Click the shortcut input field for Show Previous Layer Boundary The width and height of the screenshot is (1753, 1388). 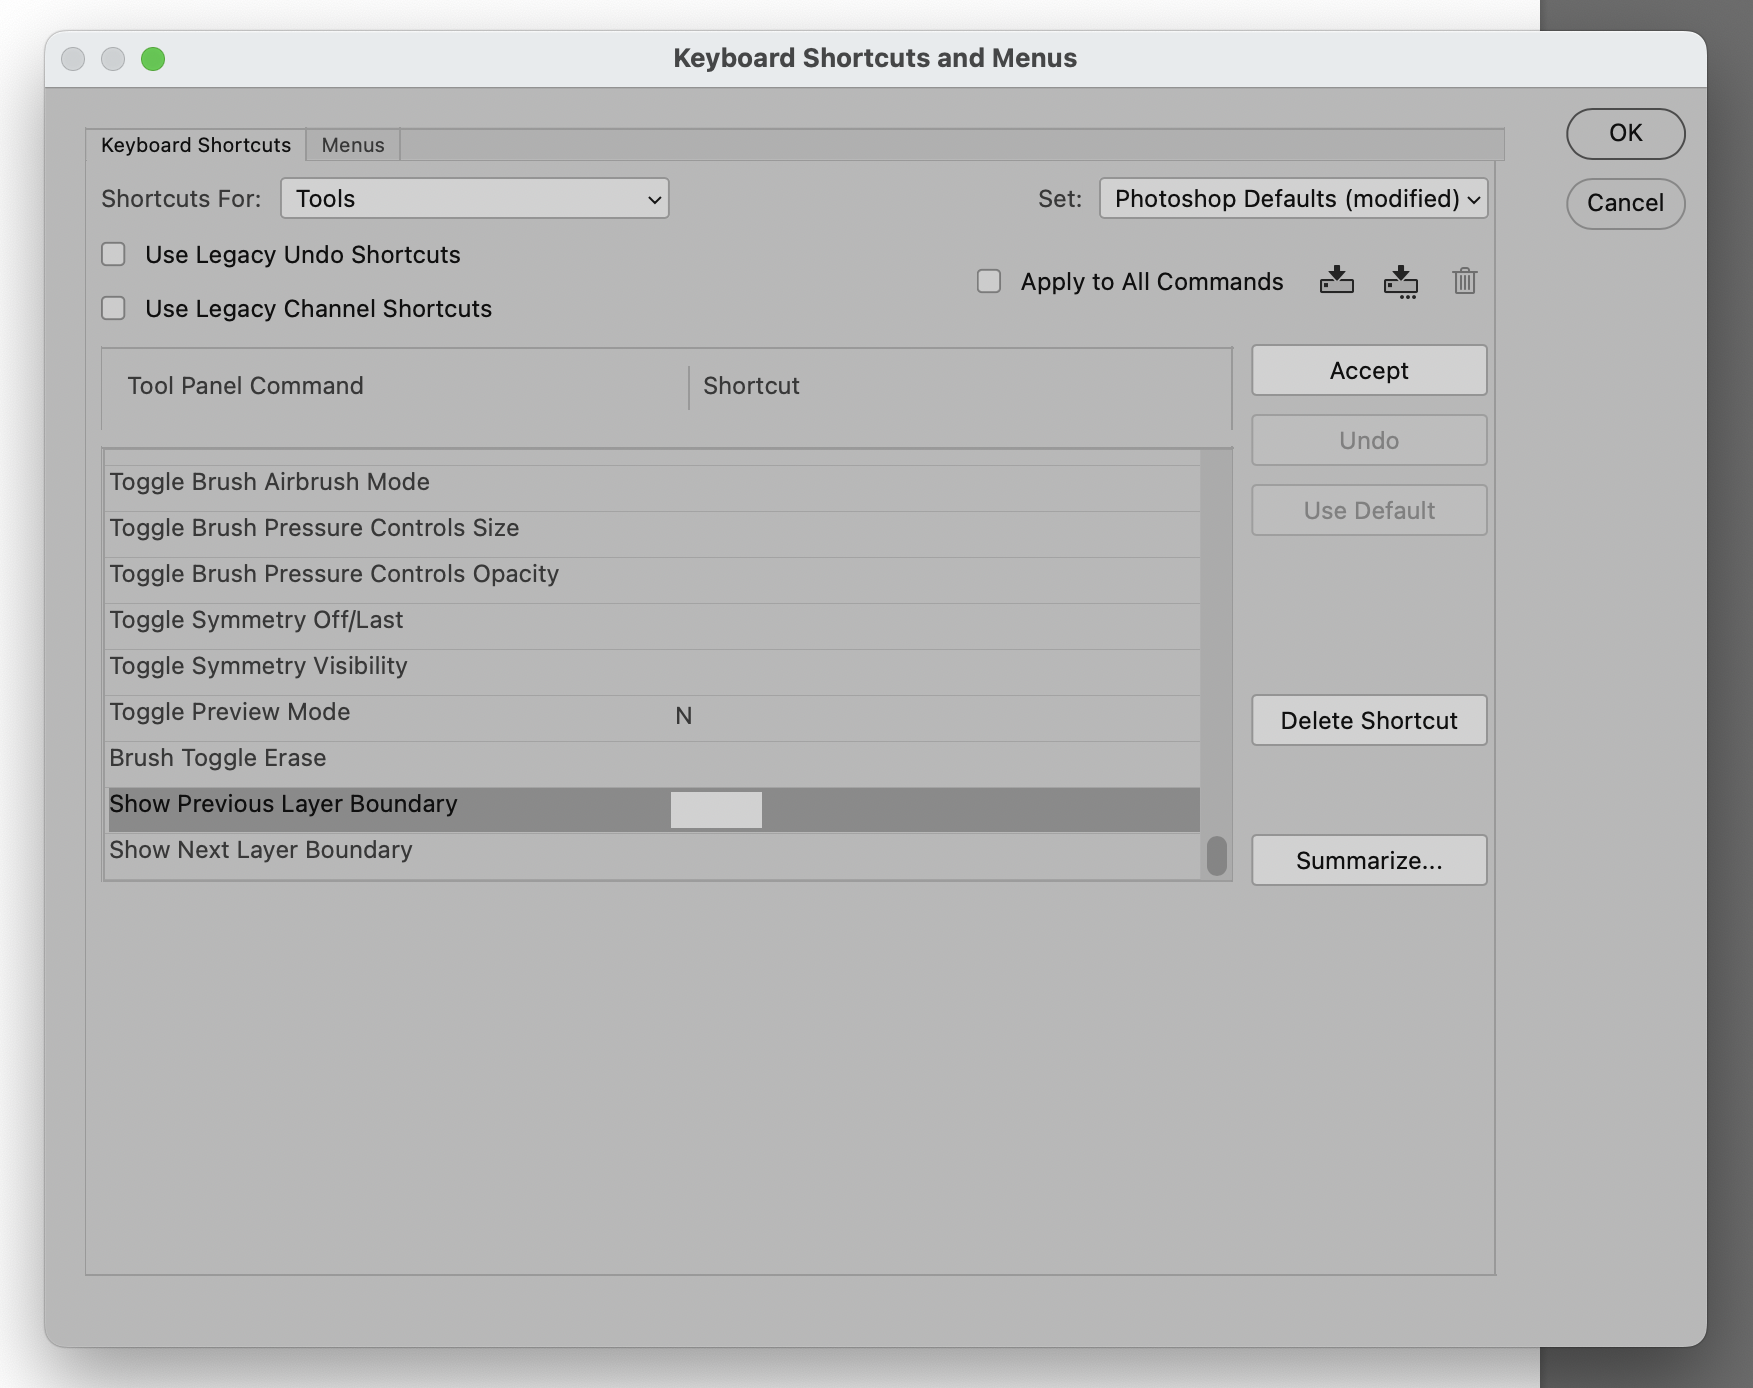tap(715, 809)
